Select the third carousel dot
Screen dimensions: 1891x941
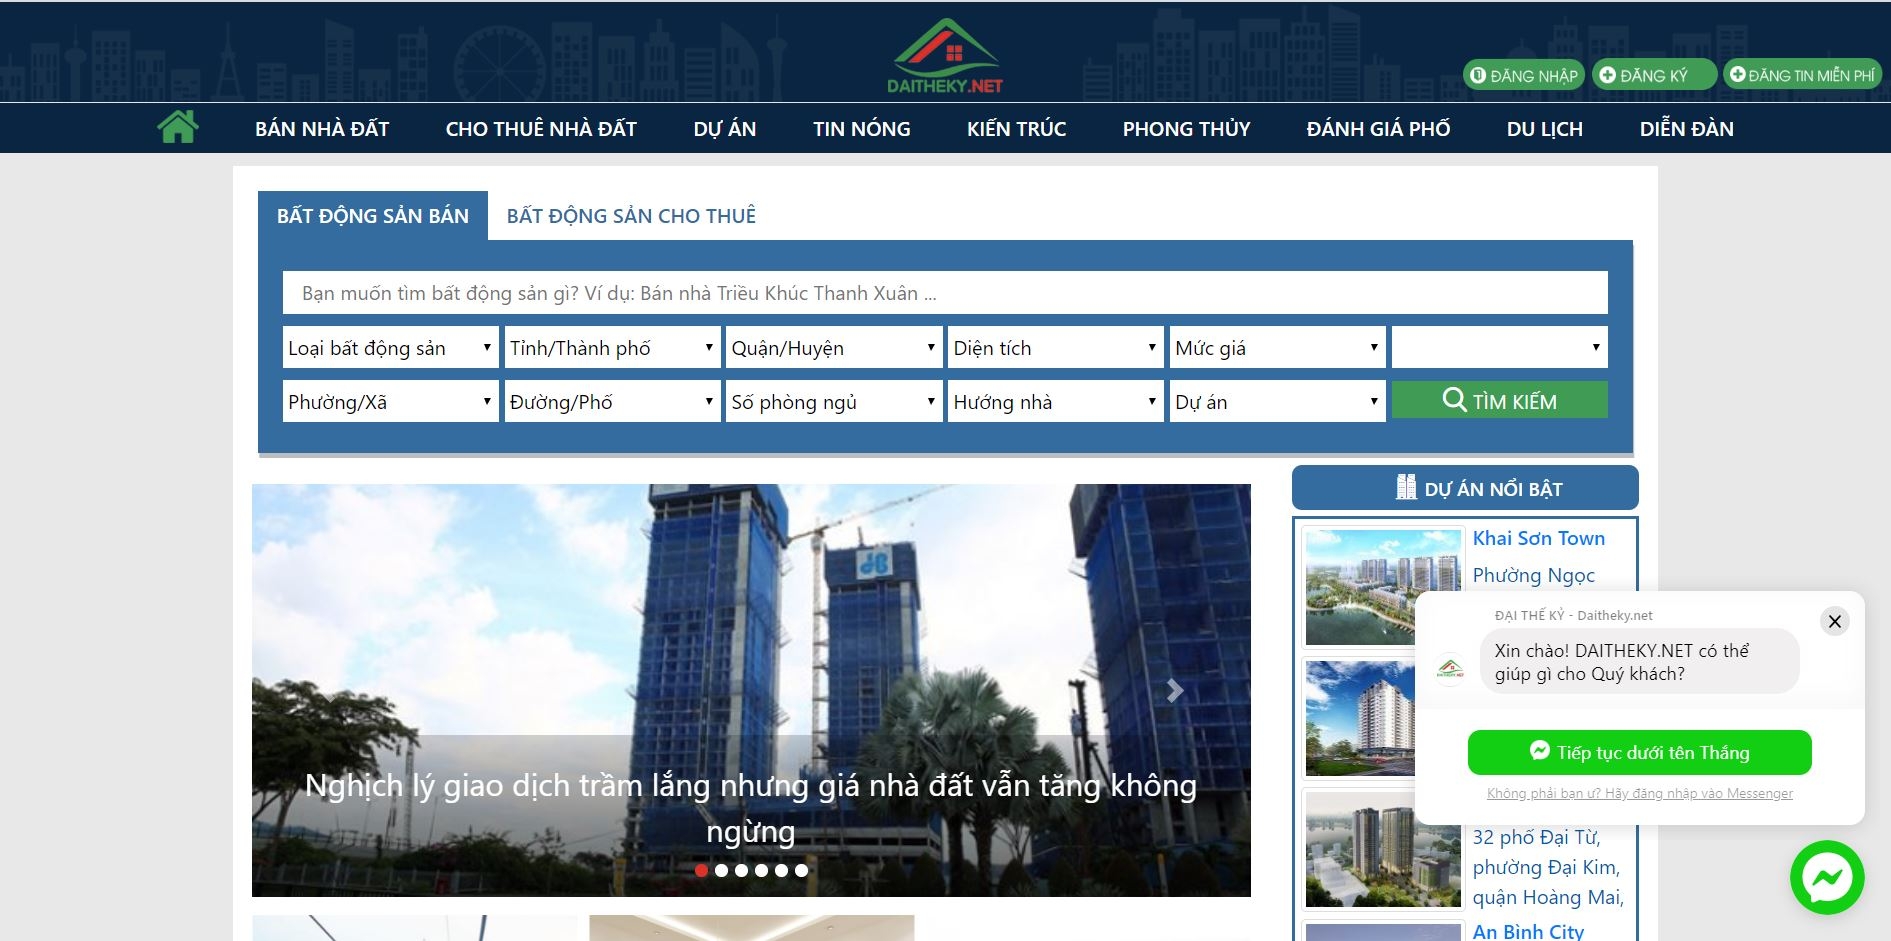pyautogui.click(x=741, y=870)
